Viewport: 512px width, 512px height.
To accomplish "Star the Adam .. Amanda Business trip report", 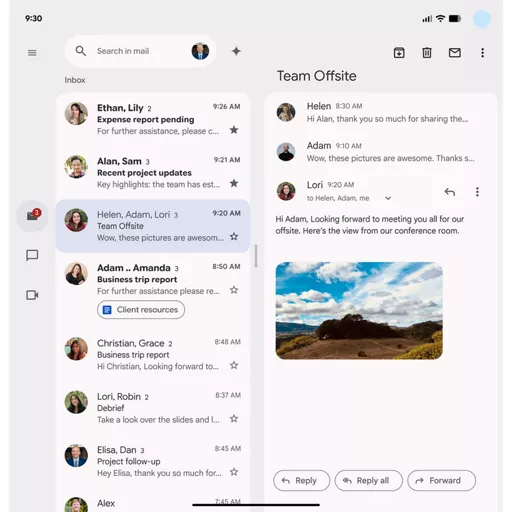I will [234, 290].
